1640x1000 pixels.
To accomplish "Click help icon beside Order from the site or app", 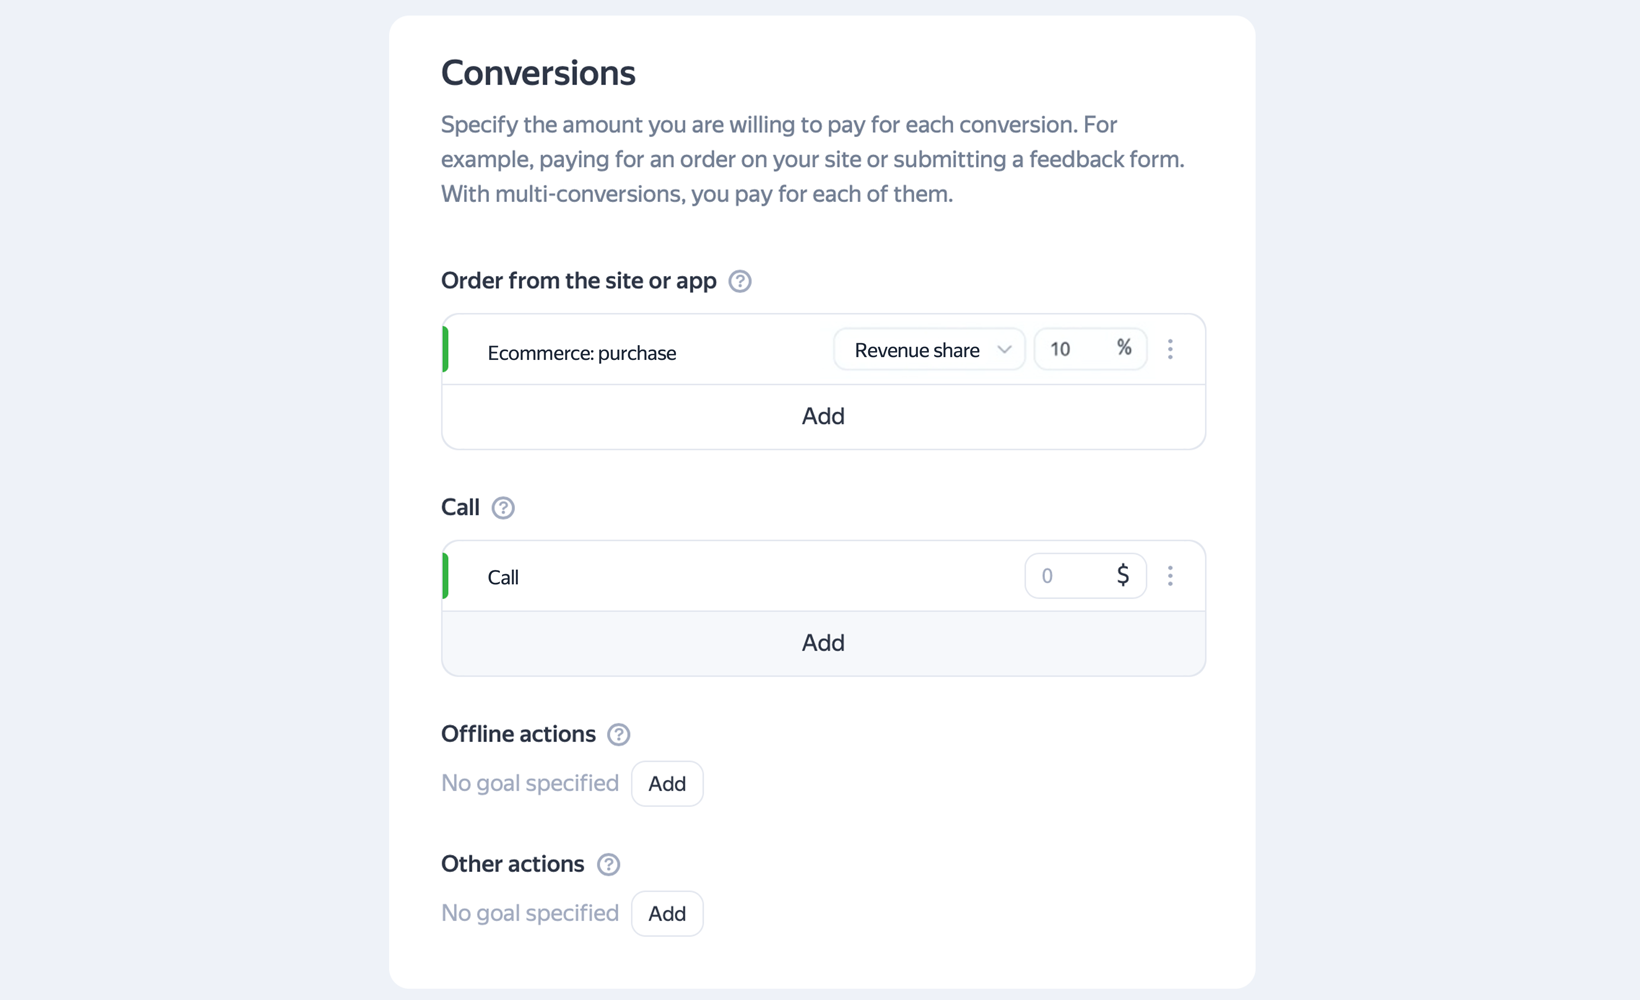I will 740,281.
